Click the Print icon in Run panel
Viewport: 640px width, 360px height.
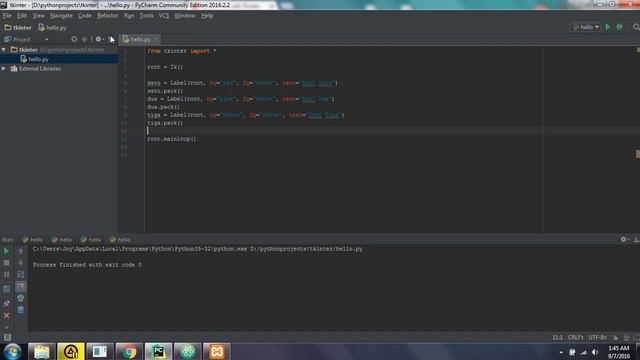(20, 298)
